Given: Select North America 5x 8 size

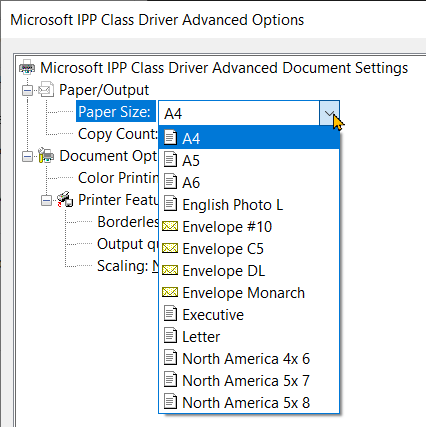Looking at the screenshot, I should pyautogui.click(x=249, y=402).
